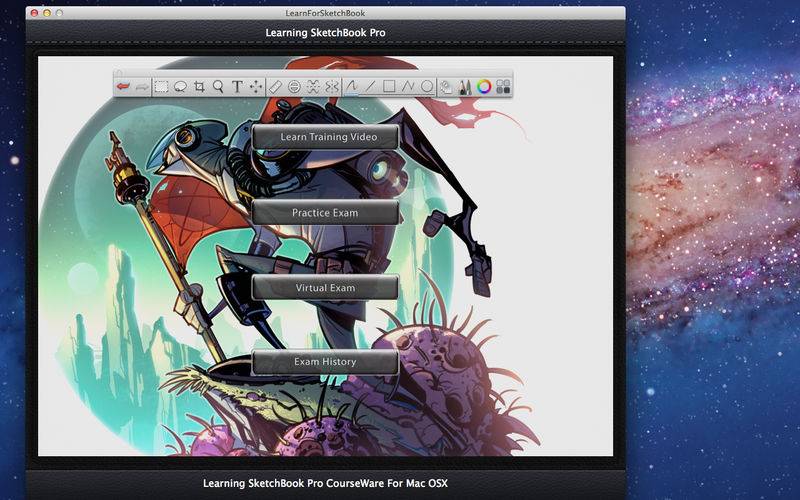Click the red Undo arrow in the toolbar

coord(123,87)
